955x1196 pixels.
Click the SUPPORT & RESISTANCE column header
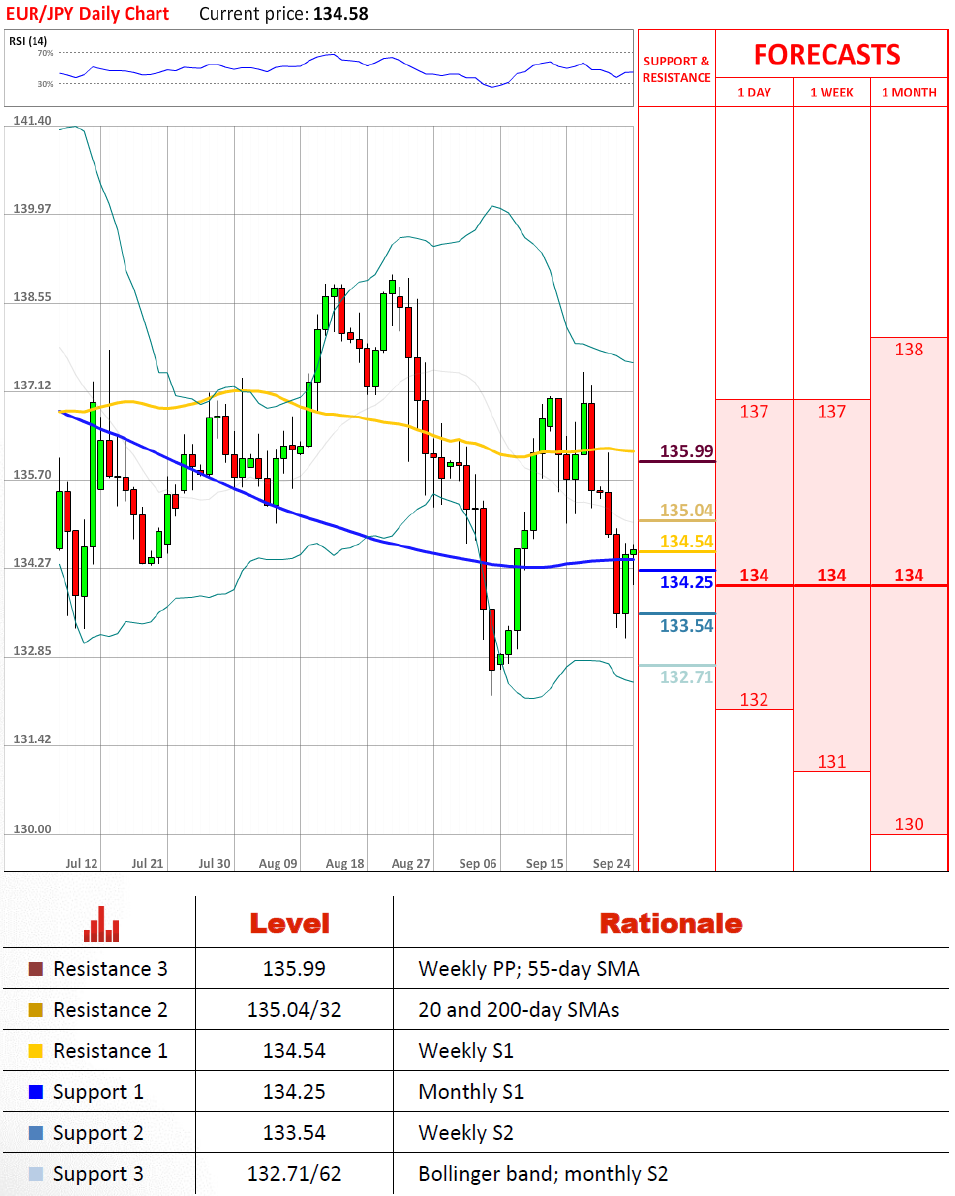pyautogui.click(x=677, y=69)
